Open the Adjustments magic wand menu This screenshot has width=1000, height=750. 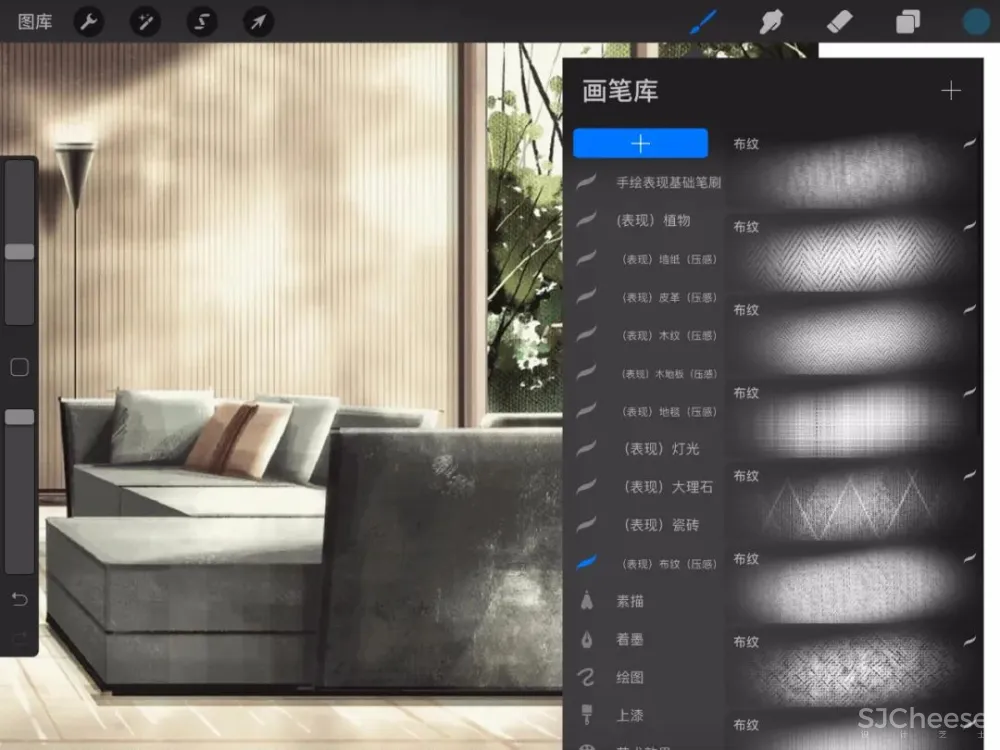click(x=146, y=21)
